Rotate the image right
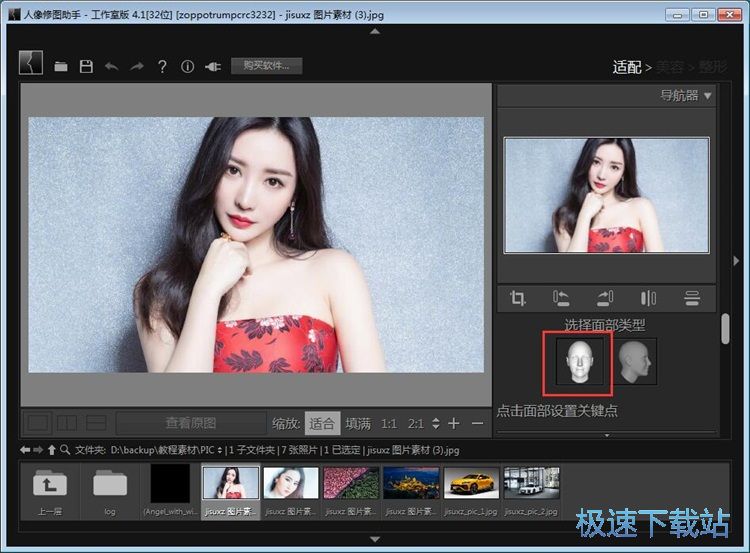Screen dimensions: 750x553 click(605, 298)
